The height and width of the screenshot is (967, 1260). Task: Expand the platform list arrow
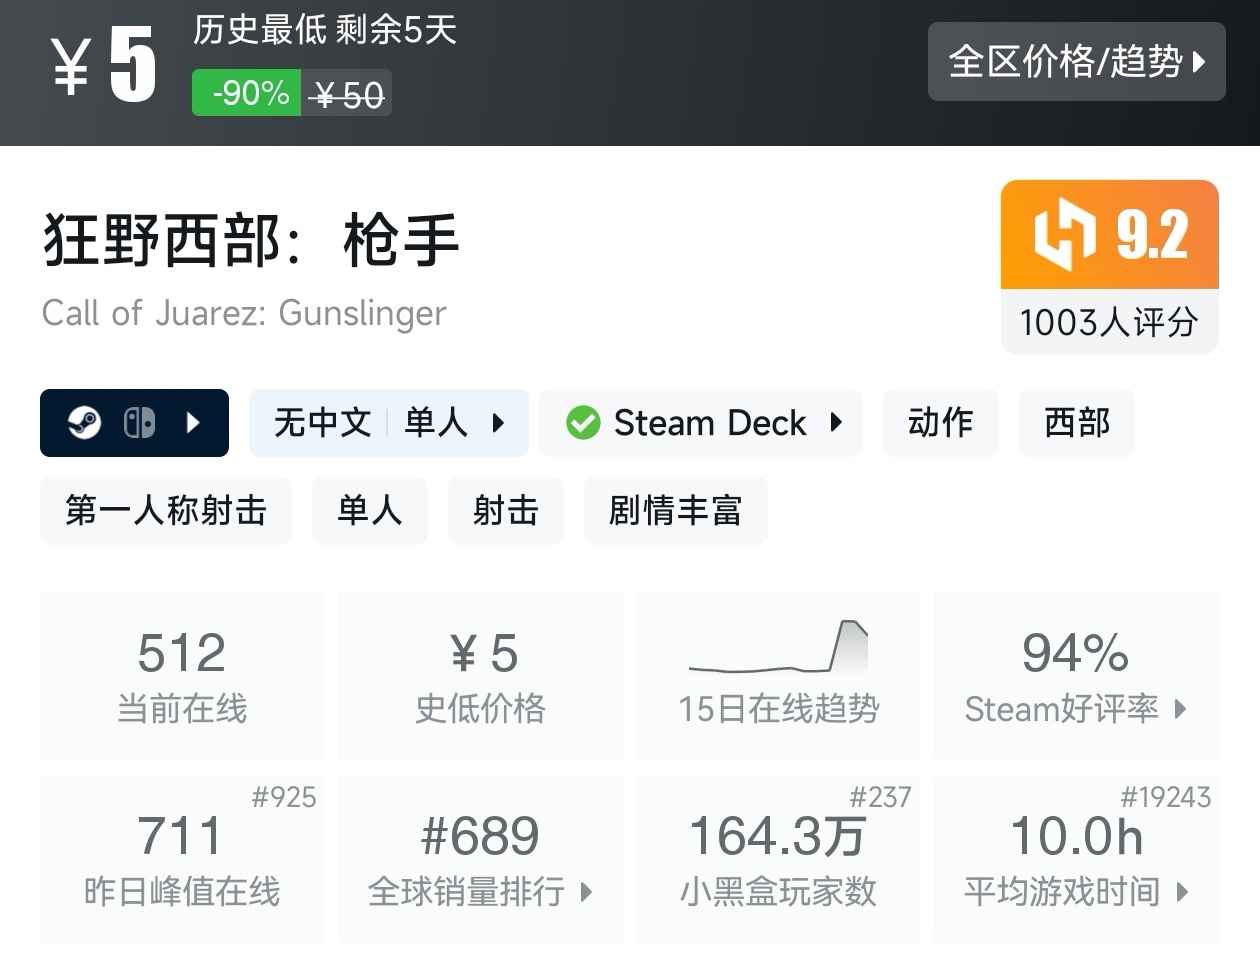pos(194,423)
